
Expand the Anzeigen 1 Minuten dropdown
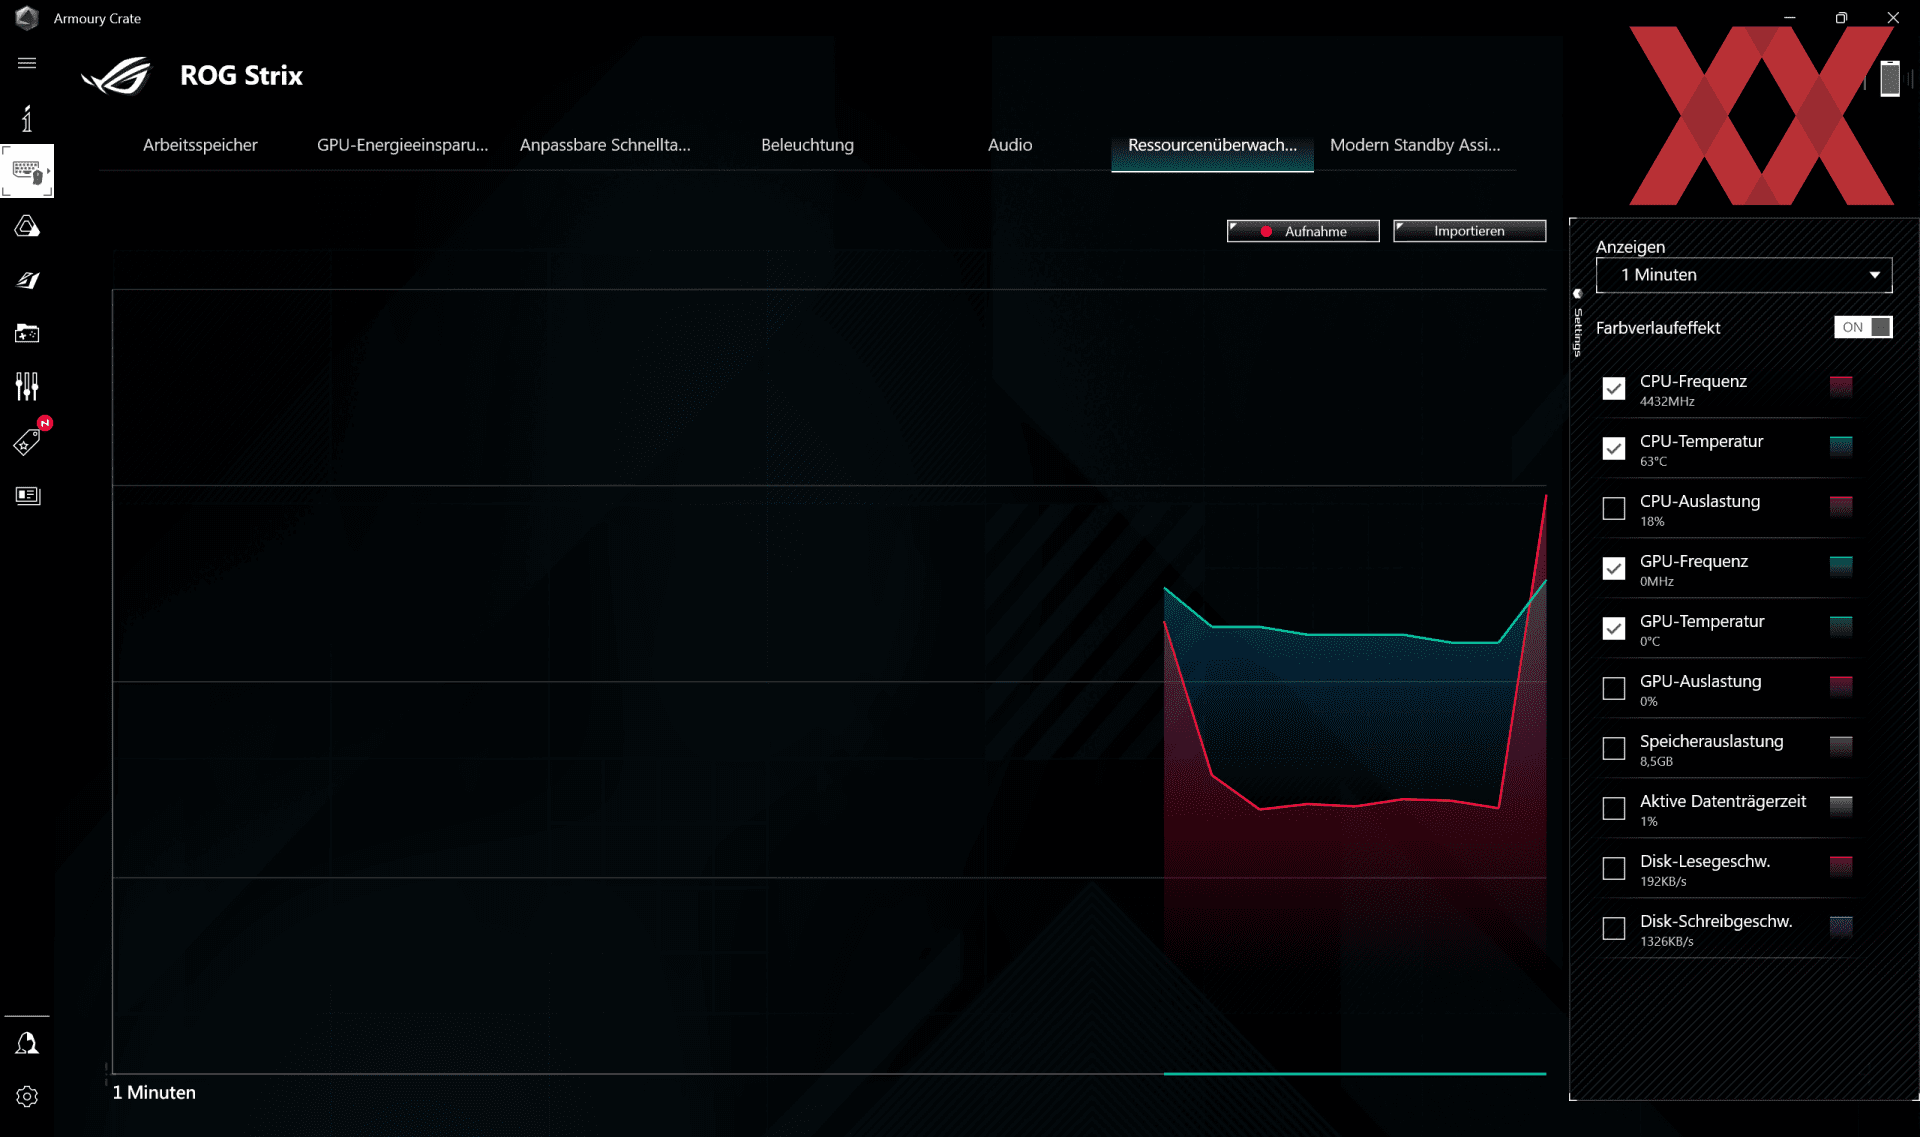point(1743,275)
